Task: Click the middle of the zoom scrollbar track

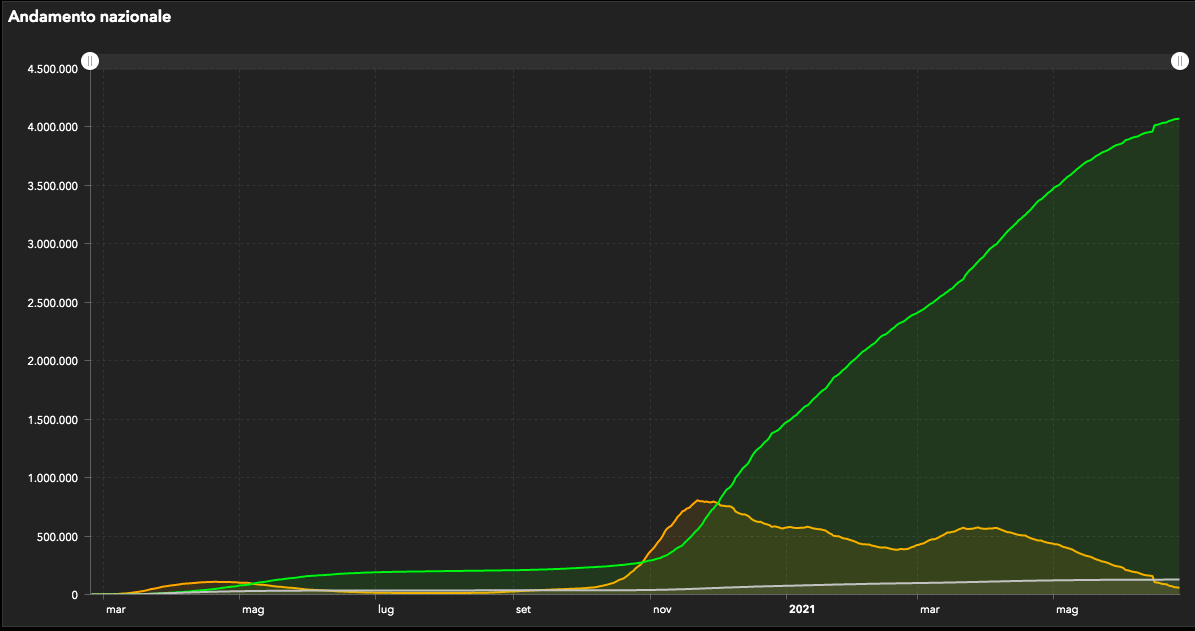Action: pos(635,62)
